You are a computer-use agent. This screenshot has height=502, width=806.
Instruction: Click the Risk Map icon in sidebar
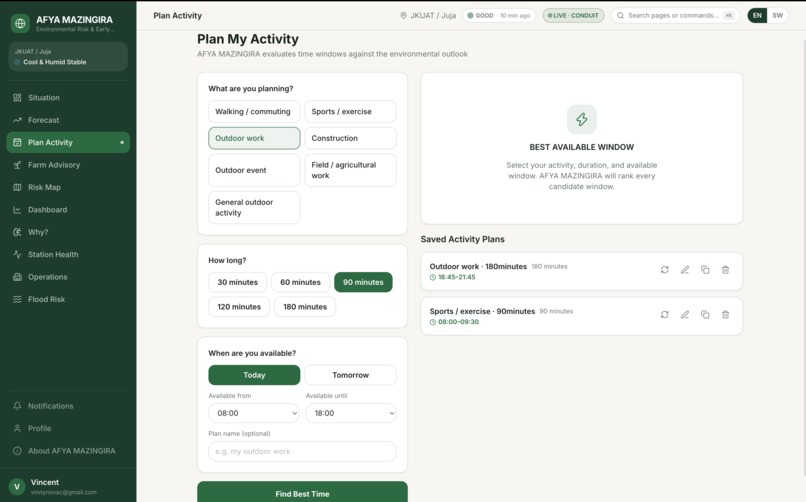pyautogui.click(x=17, y=188)
